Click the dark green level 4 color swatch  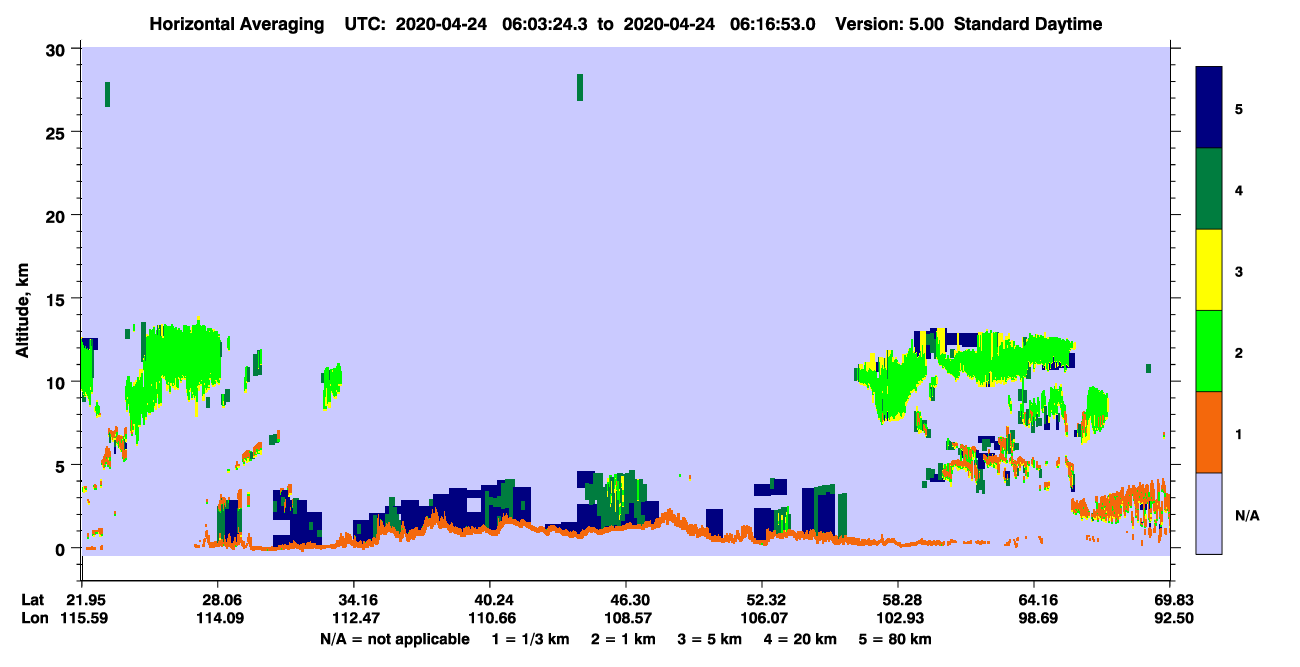point(1209,189)
